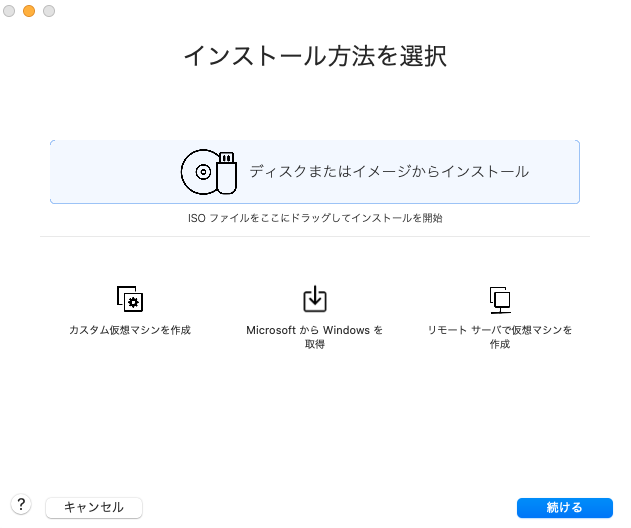
Task: Open help with the question mark button
Action: point(21,504)
